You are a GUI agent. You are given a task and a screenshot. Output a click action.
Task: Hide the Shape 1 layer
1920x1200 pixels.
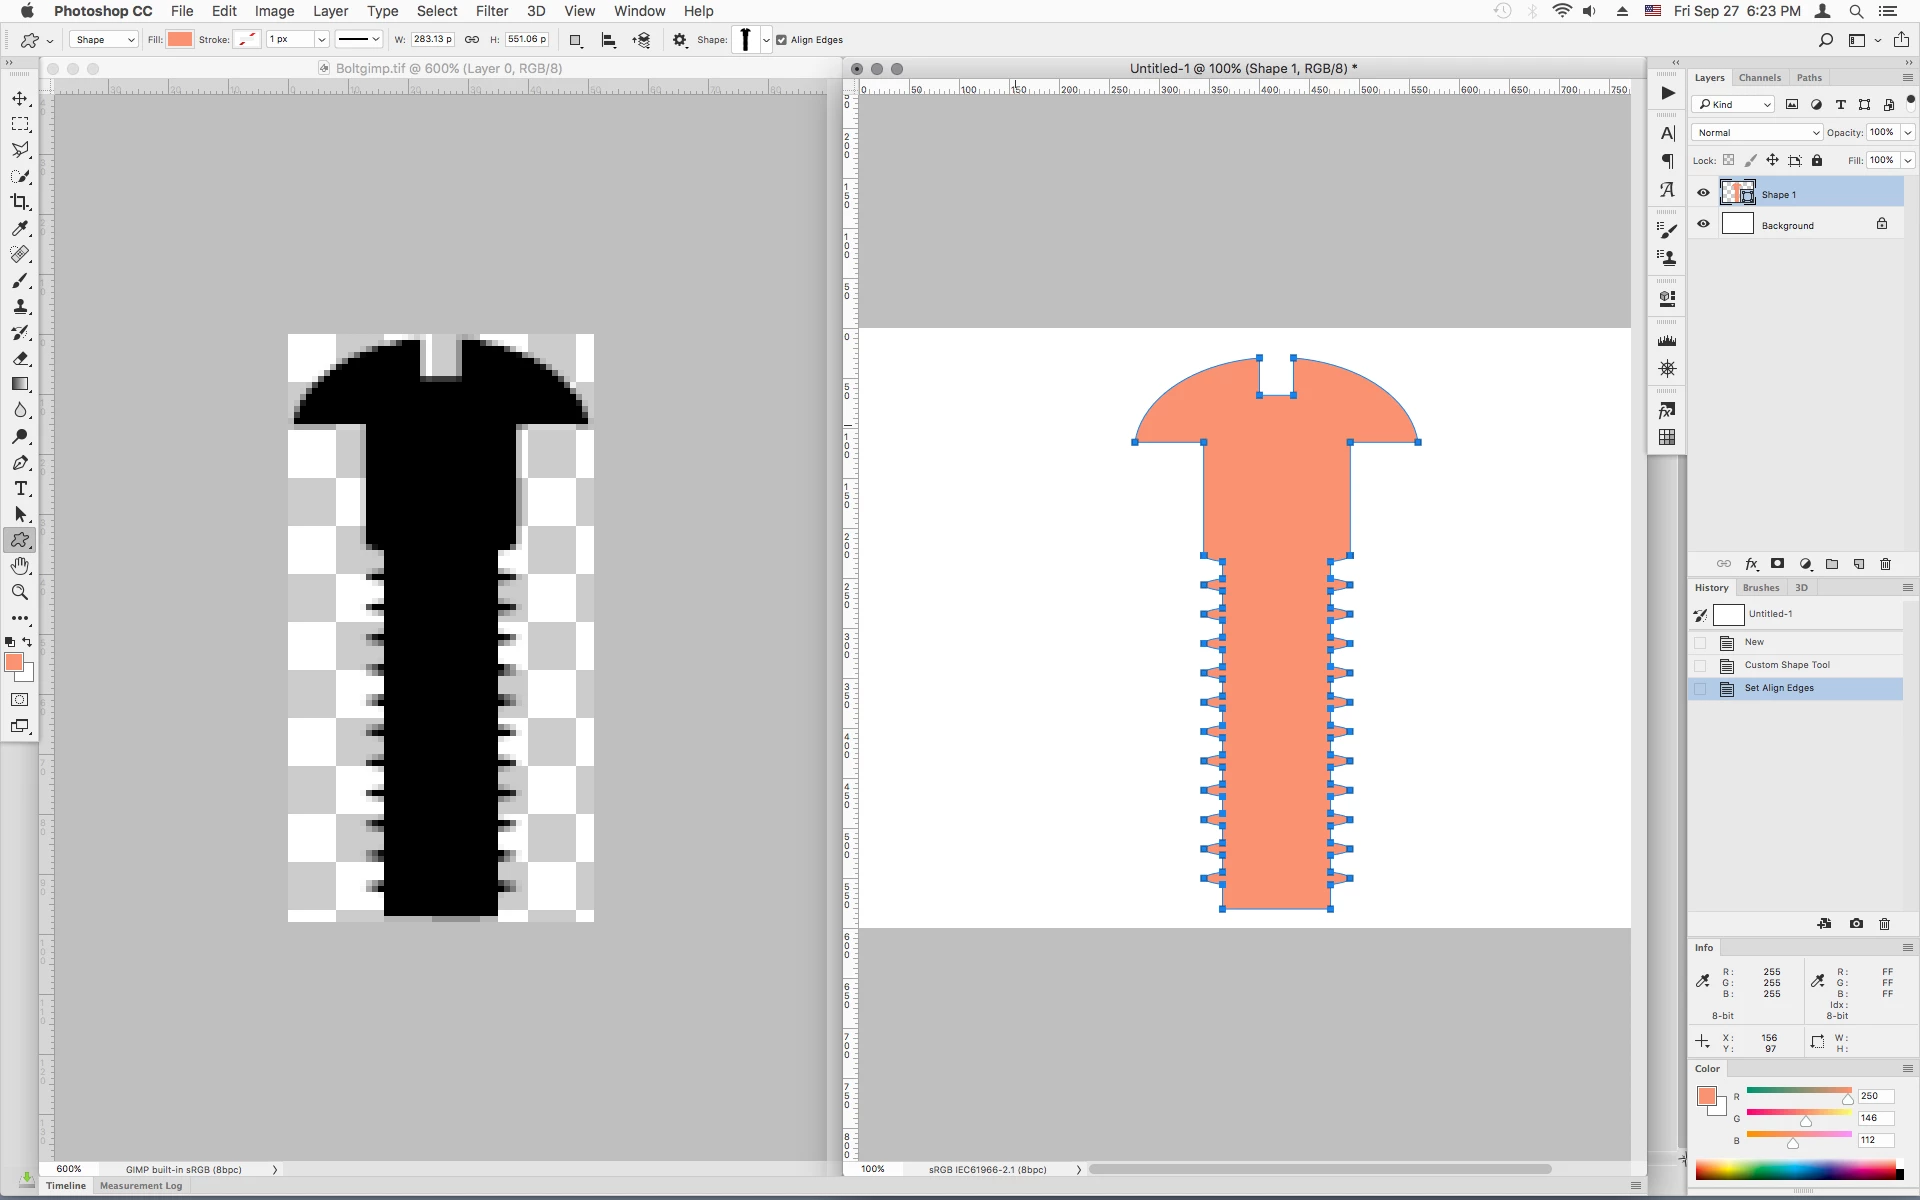(1703, 193)
